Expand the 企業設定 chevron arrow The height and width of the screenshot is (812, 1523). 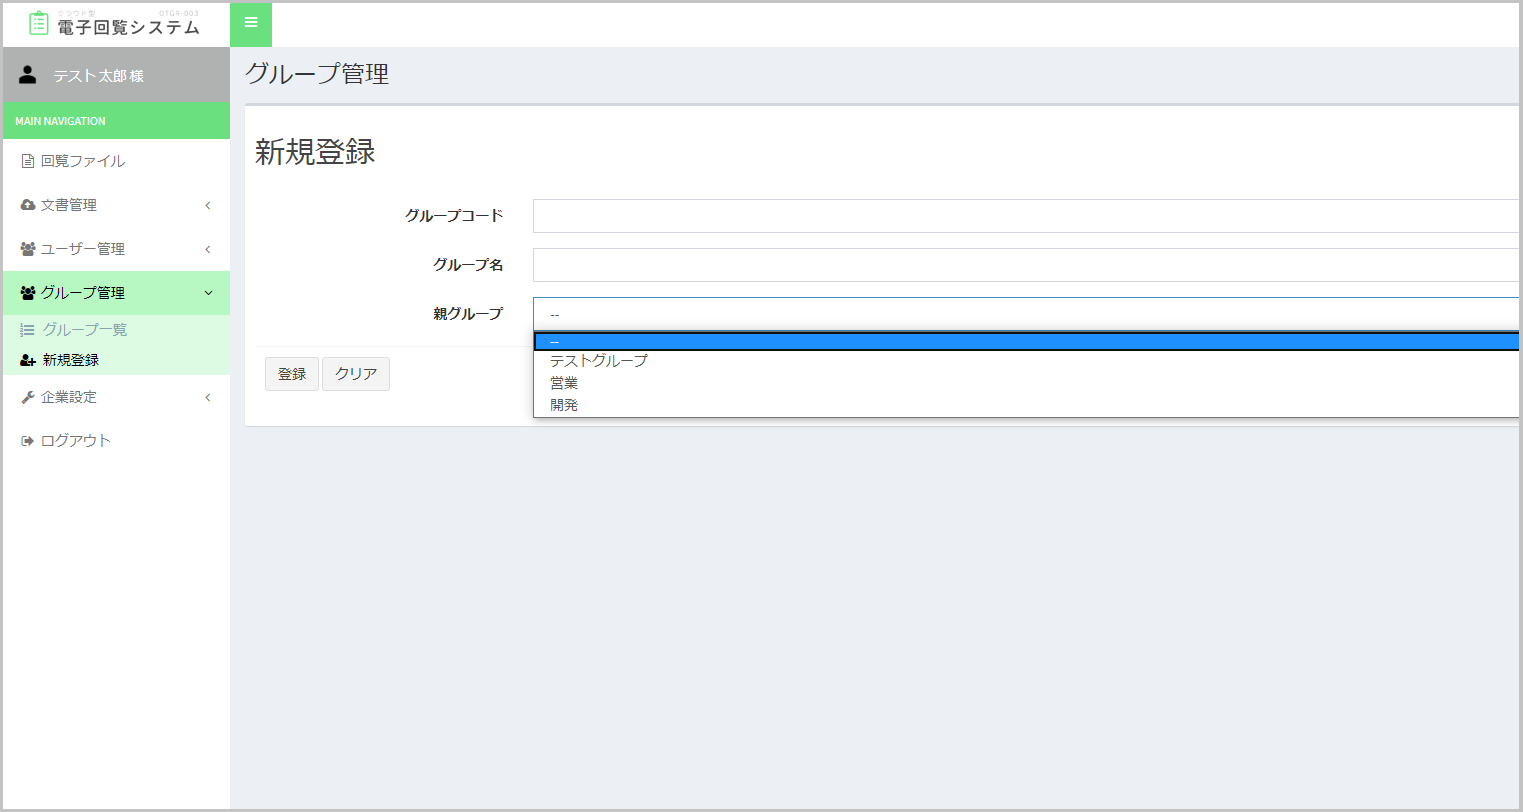click(208, 397)
